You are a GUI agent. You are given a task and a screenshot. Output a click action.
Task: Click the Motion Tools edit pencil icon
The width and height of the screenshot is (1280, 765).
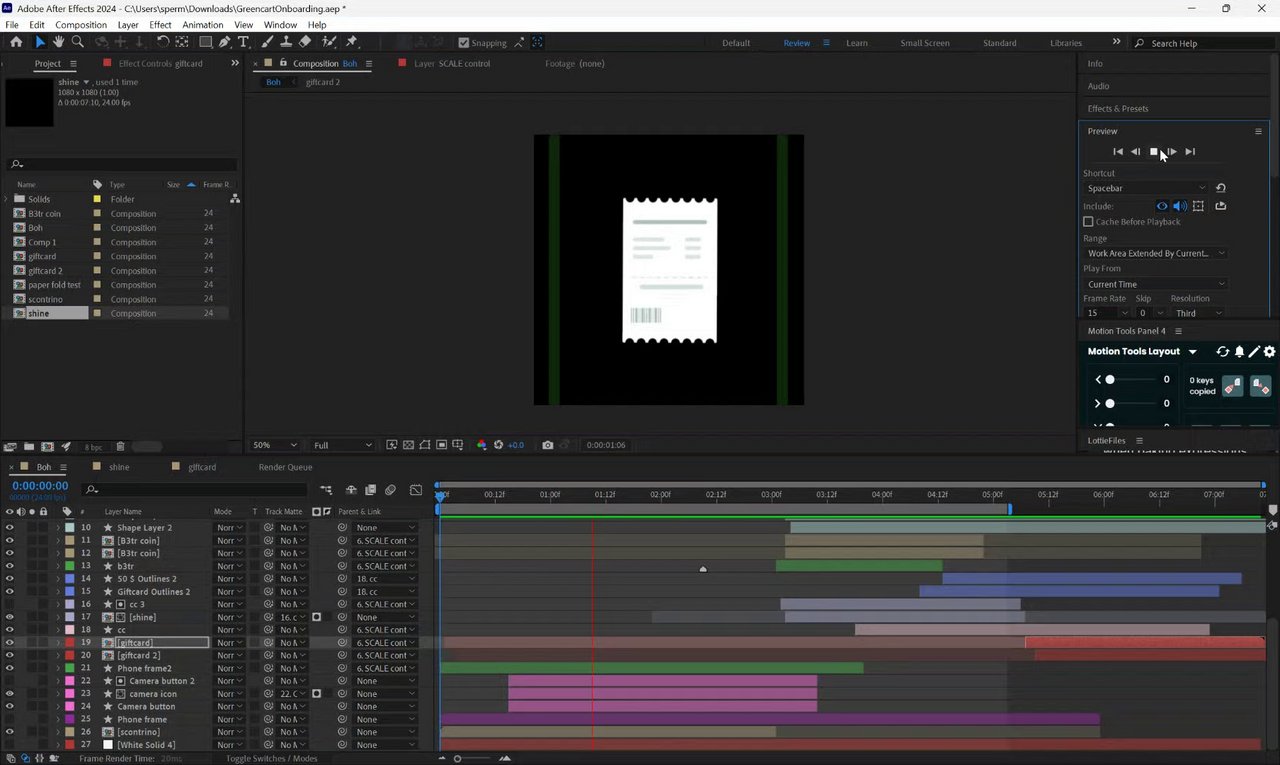click(1254, 352)
